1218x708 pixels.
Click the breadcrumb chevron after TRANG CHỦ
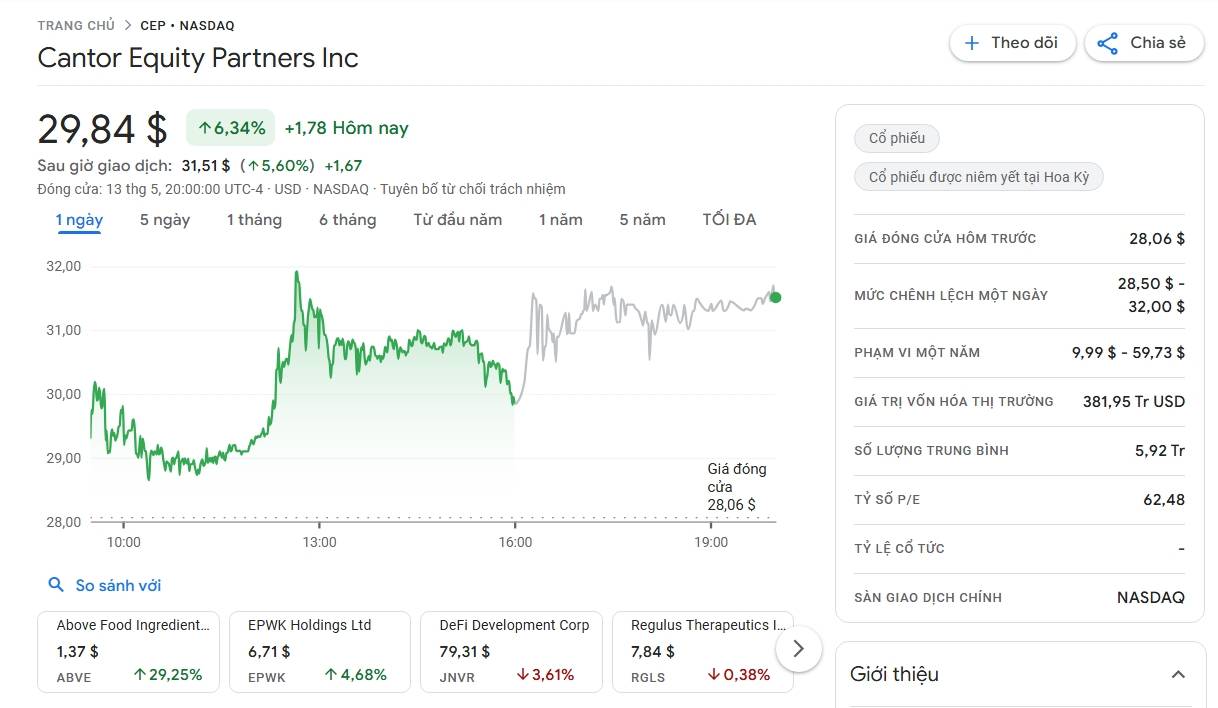click(x=128, y=25)
